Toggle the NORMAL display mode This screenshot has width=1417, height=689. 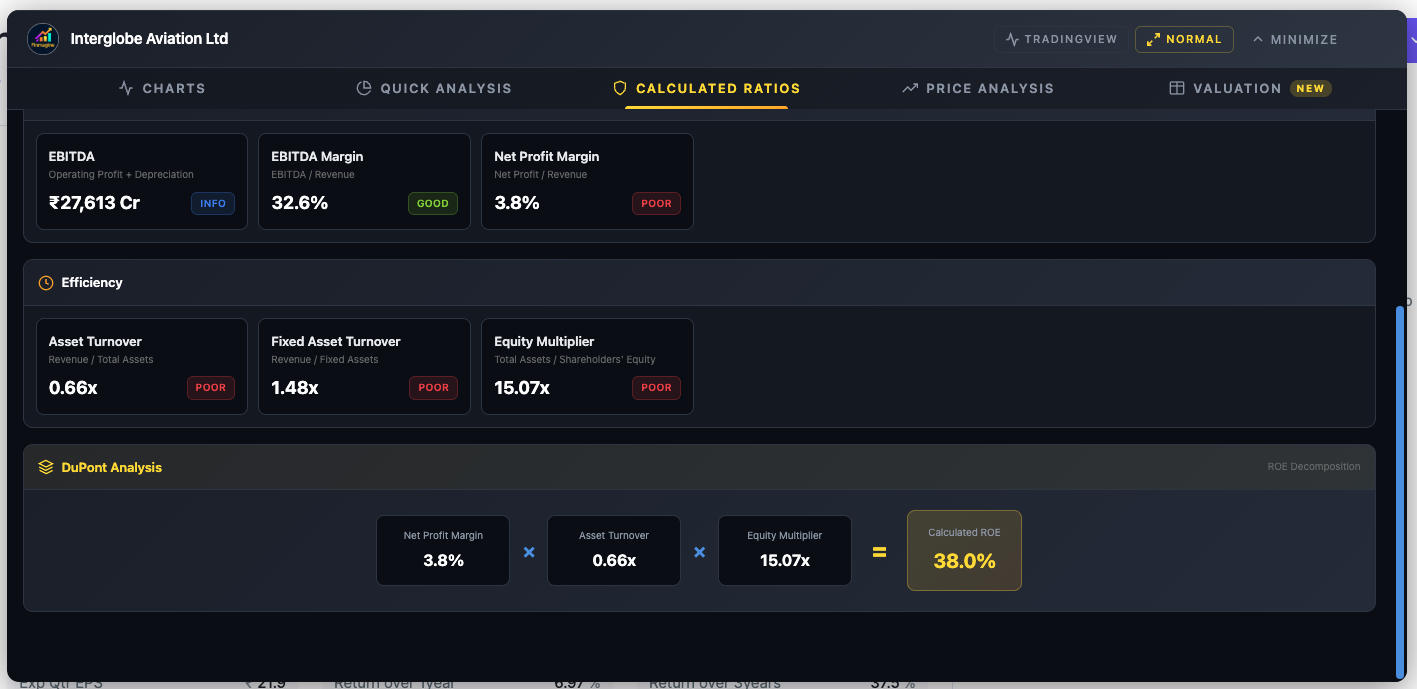click(1184, 39)
